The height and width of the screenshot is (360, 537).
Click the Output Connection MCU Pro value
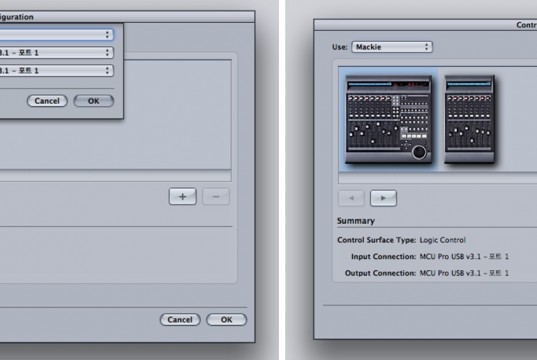click(464, 273)
